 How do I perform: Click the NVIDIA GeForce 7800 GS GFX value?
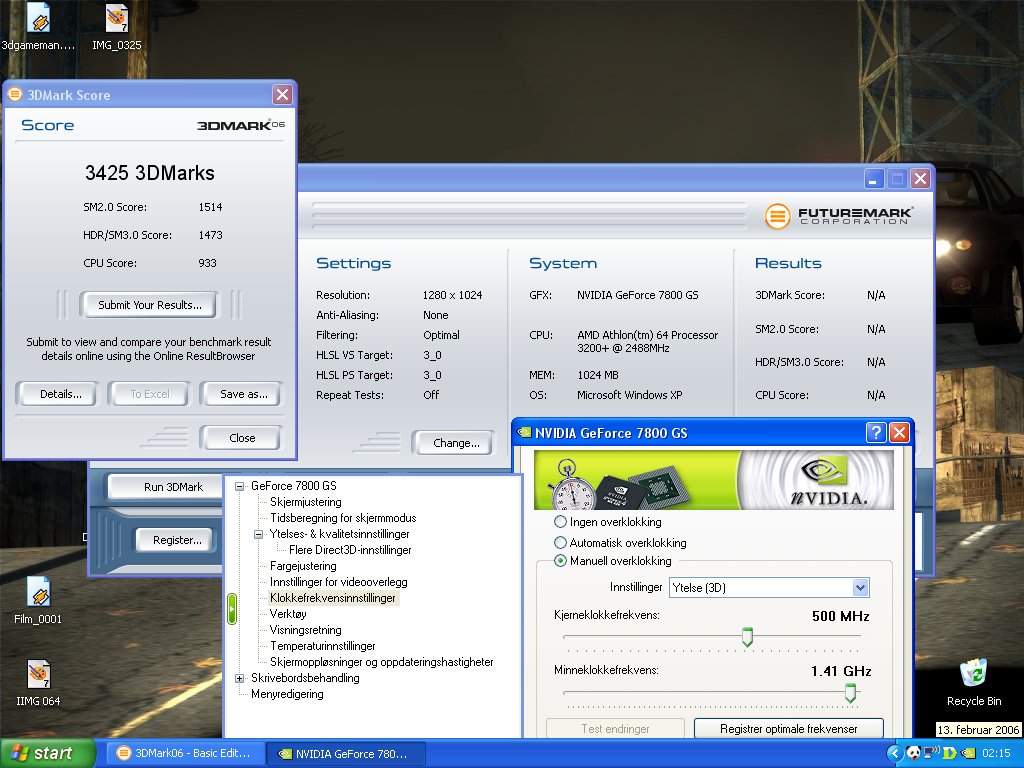pos(637,295)
